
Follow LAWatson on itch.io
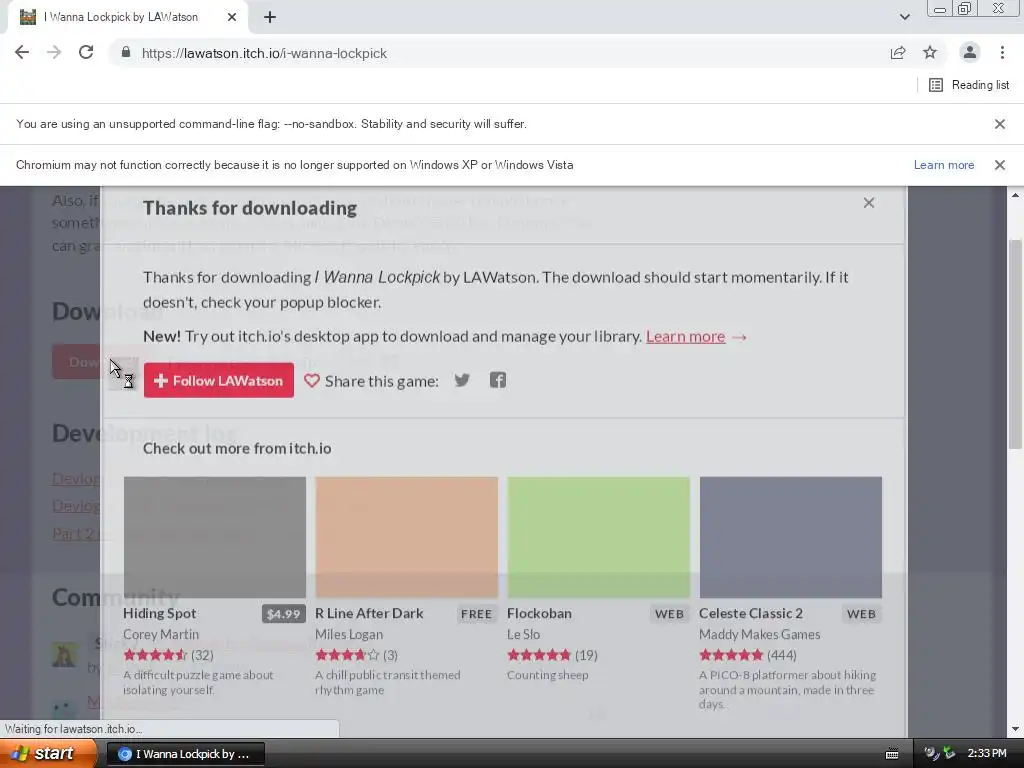click(x=219, y=380)
